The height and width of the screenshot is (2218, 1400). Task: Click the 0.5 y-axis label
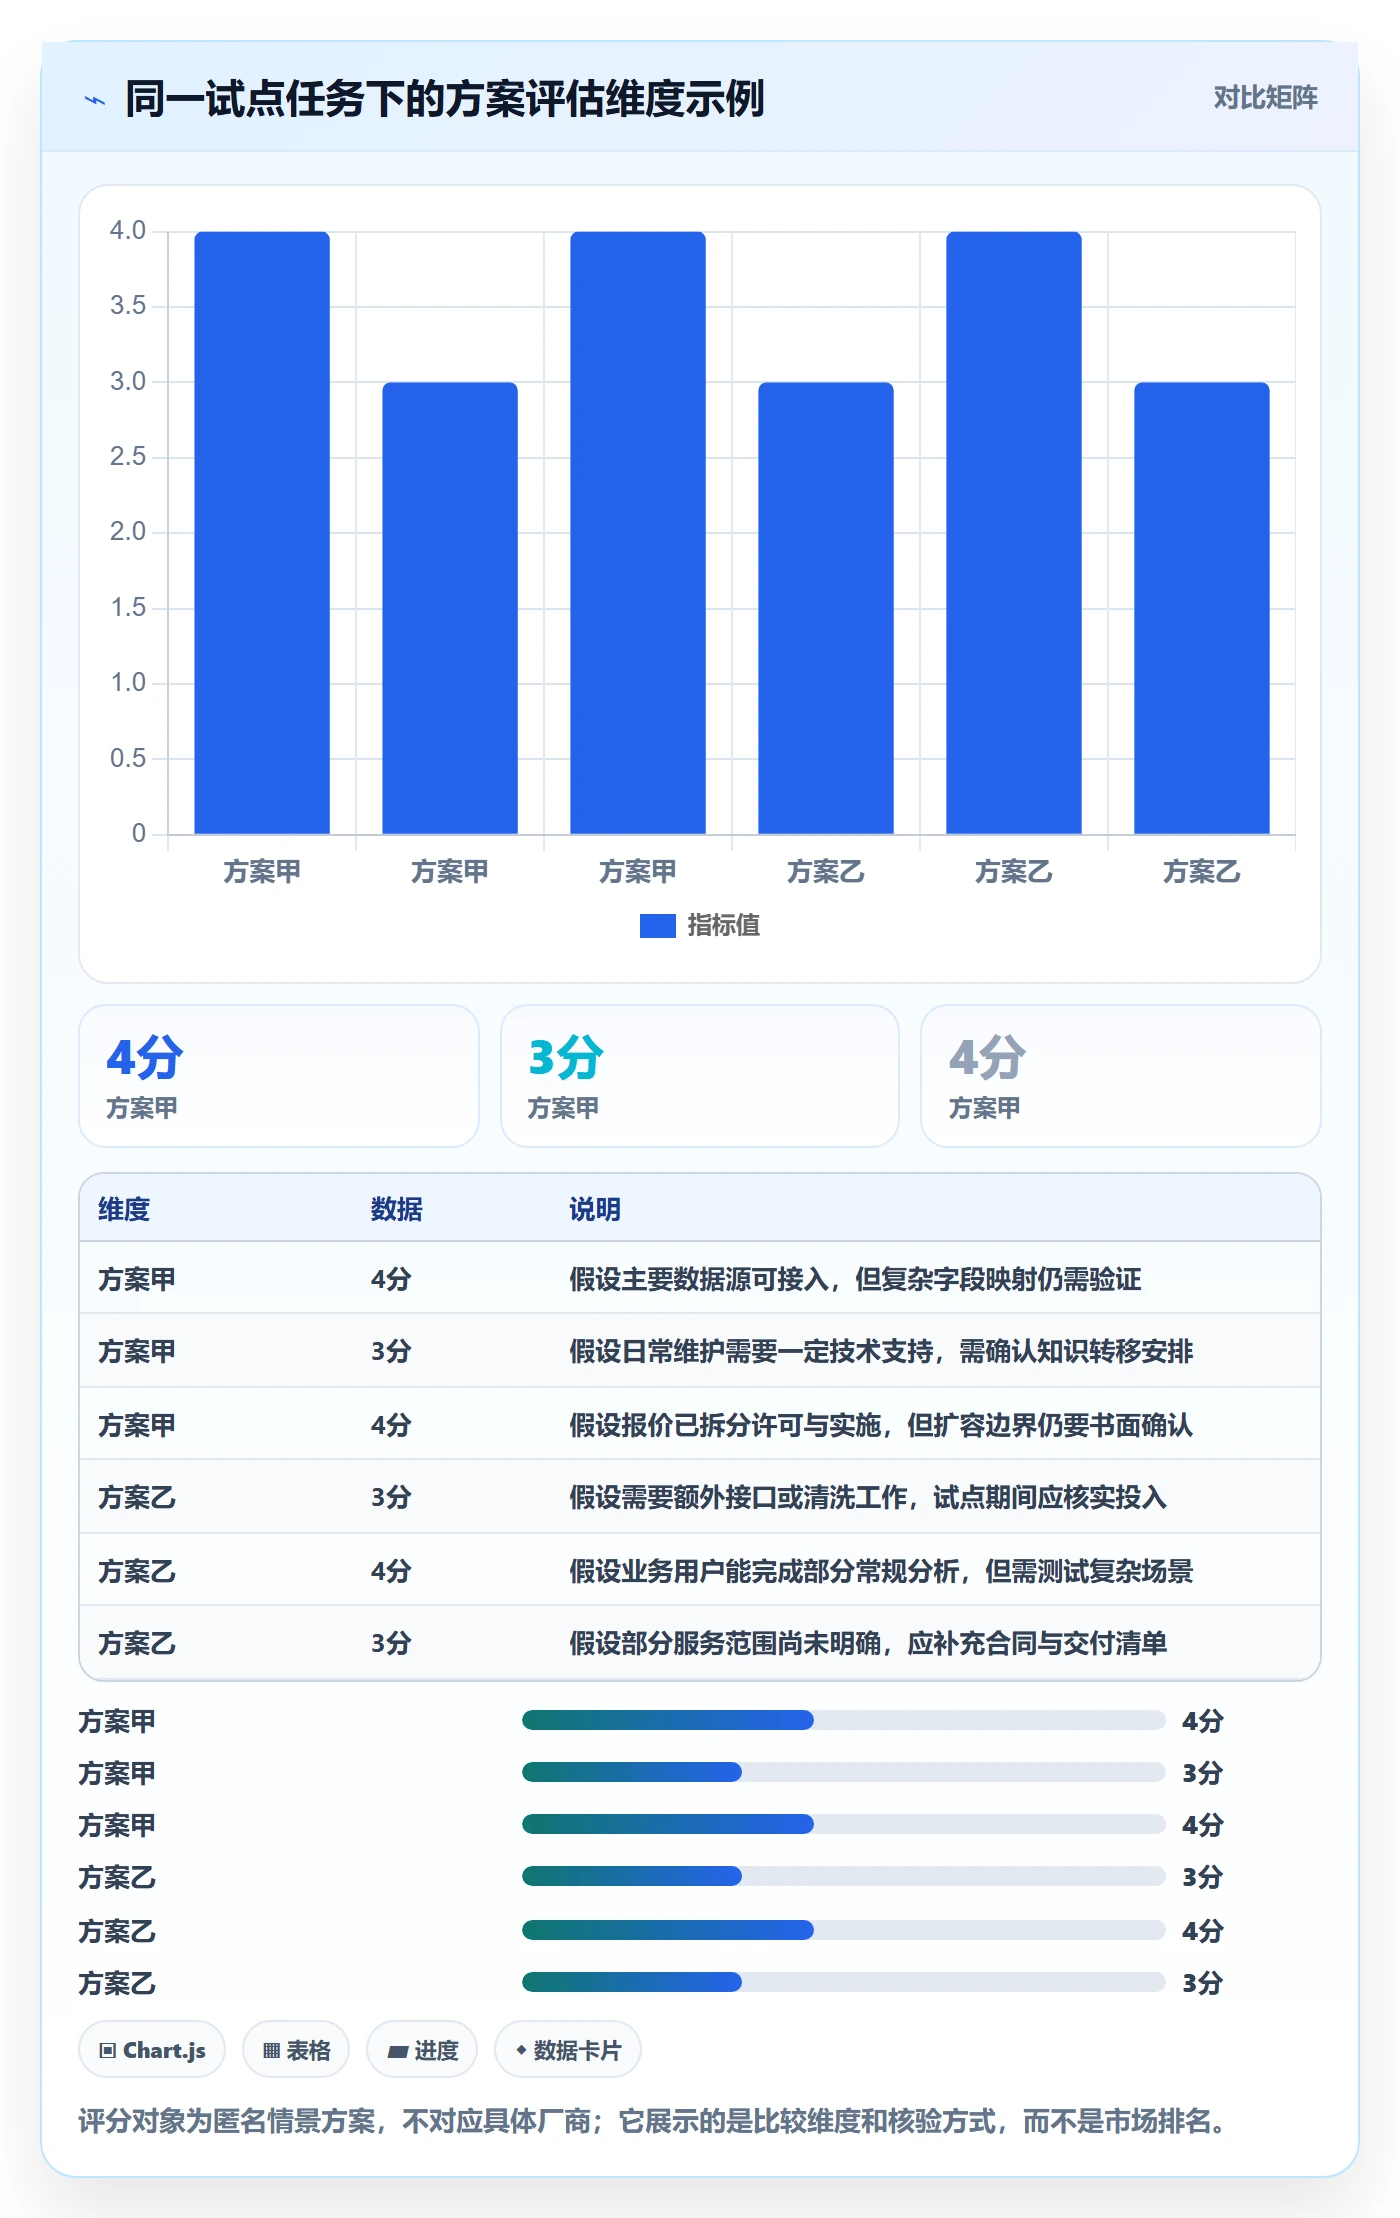click(128, 759)
